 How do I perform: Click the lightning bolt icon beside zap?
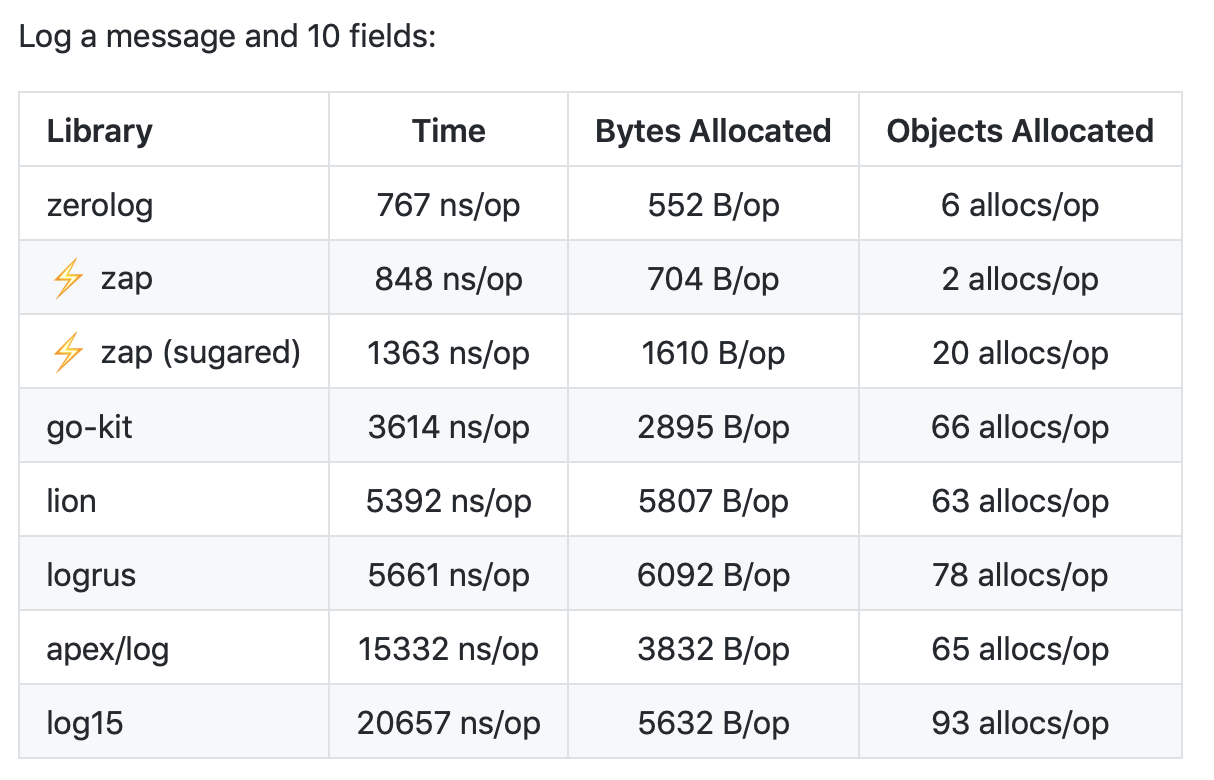tap(67, 279)
